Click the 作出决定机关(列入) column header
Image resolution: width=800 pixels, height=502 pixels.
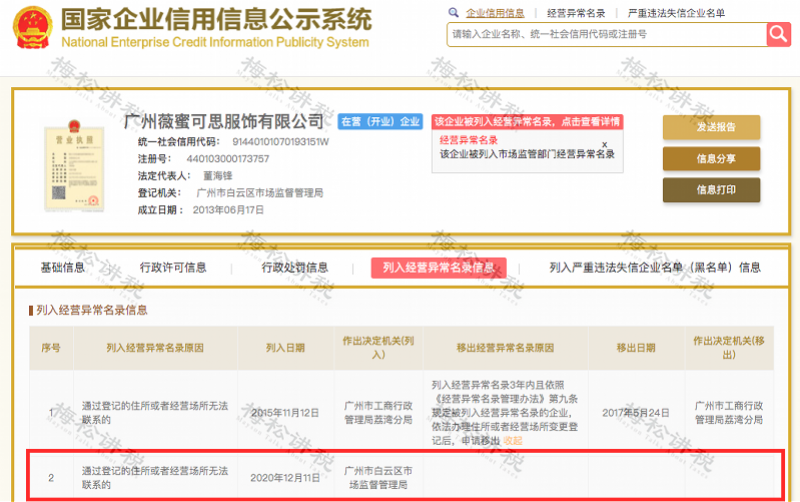coord(378,347)
